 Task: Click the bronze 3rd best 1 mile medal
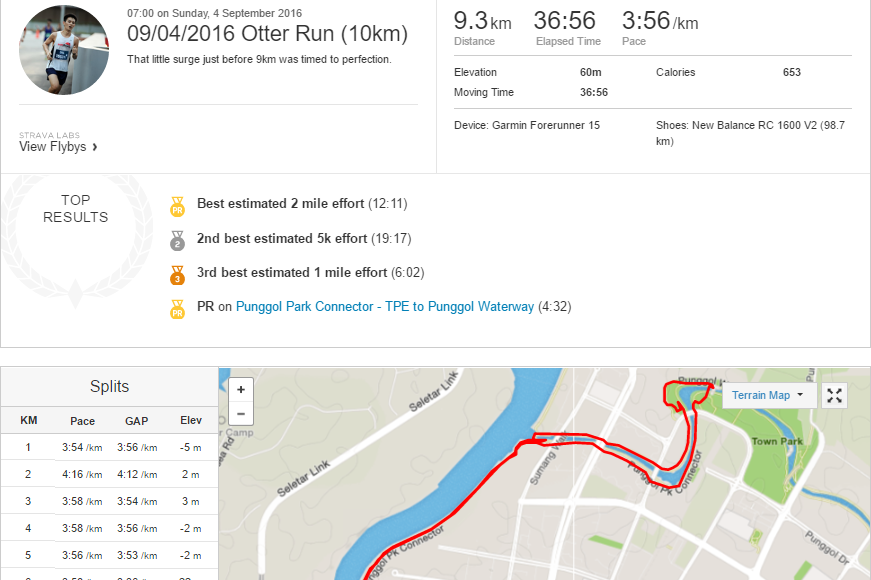[177, 275]
